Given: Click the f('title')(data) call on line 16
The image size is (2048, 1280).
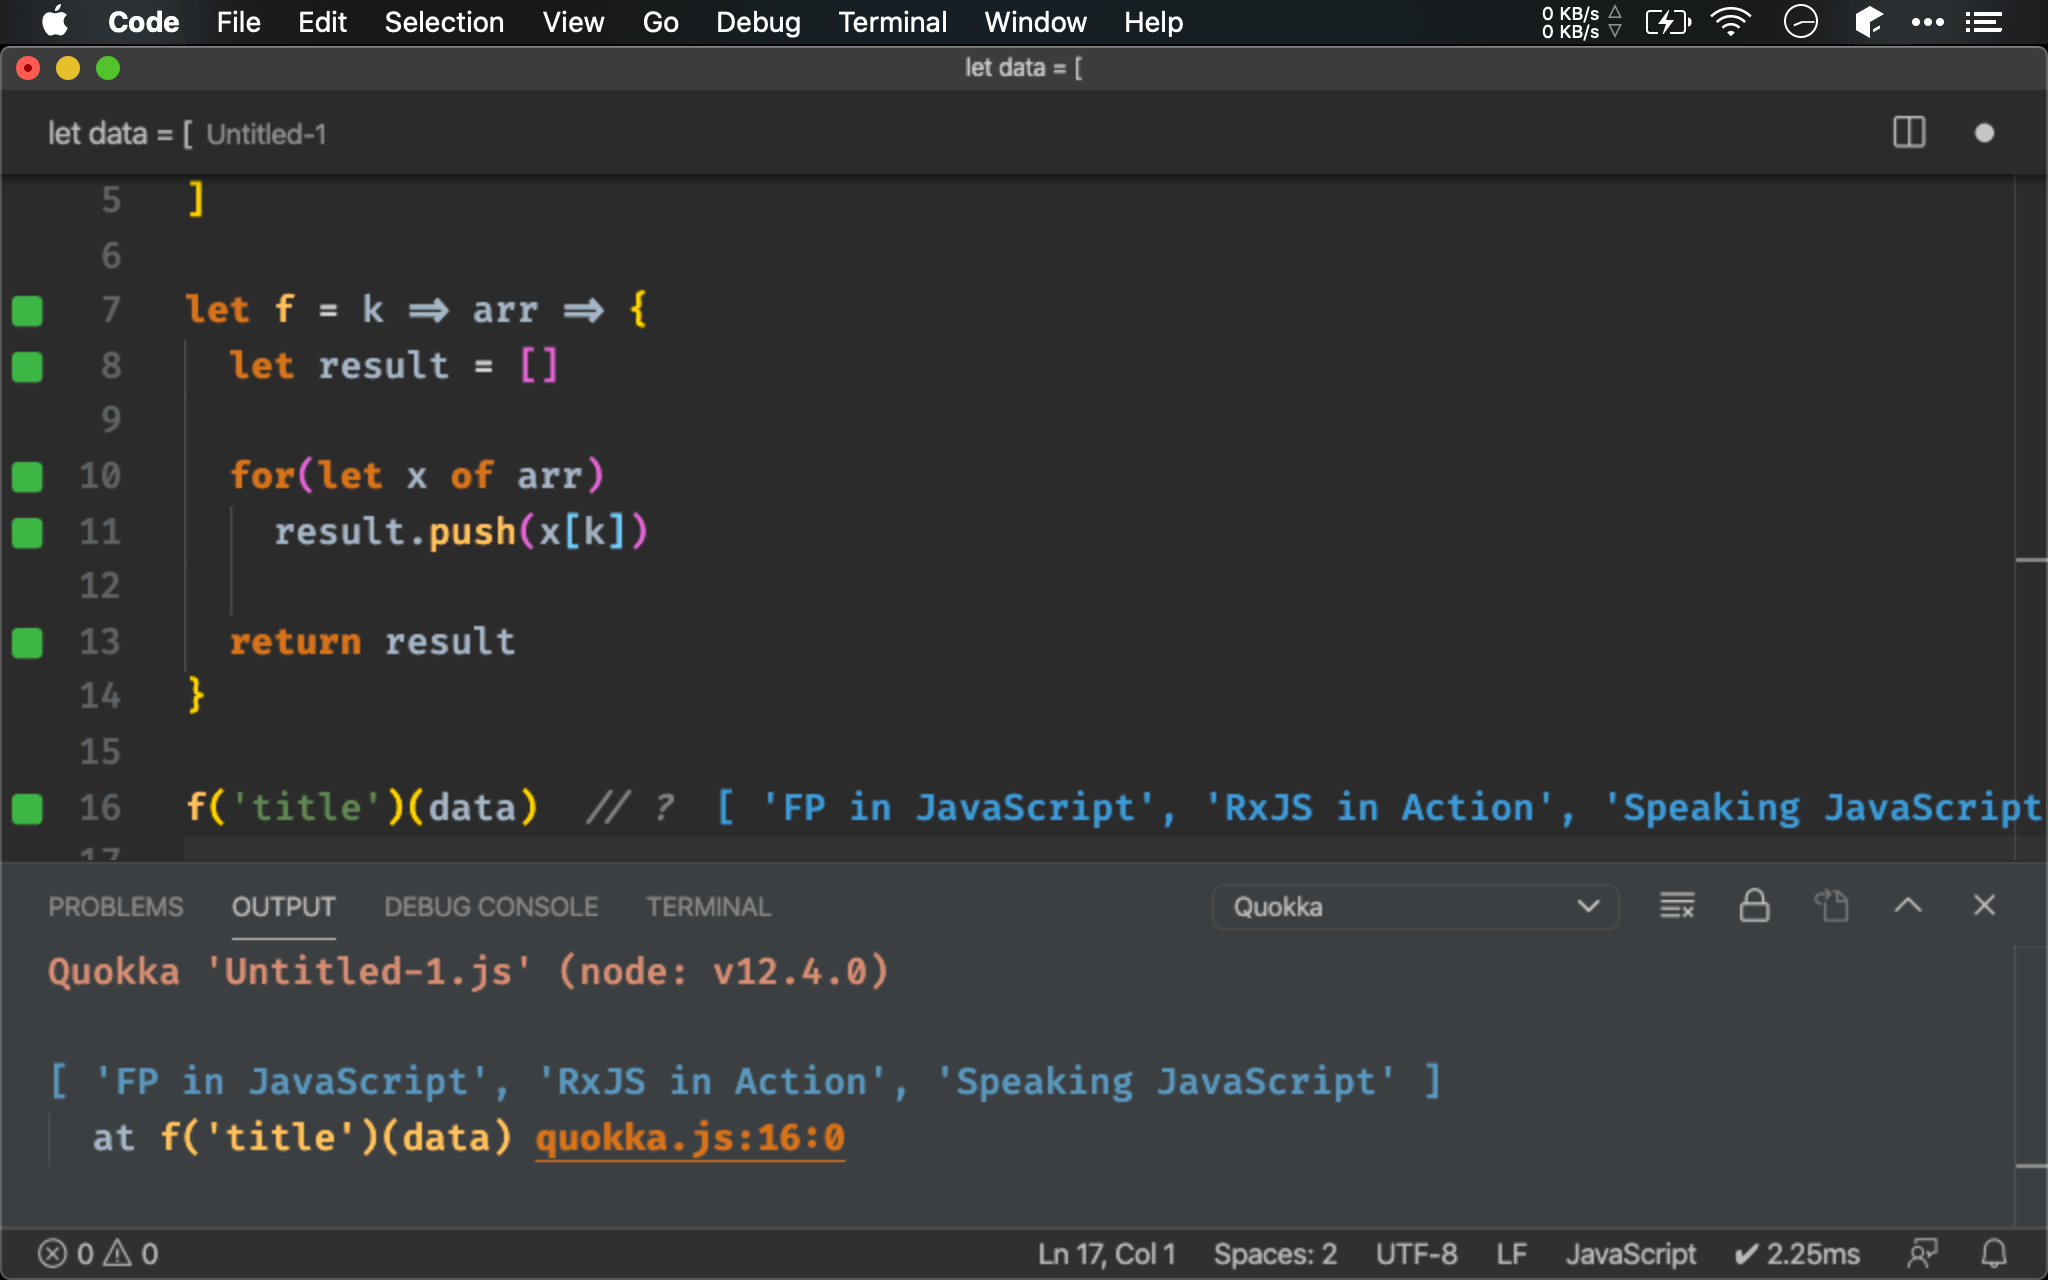Looking at the screenshot, I should click(362, 807).
